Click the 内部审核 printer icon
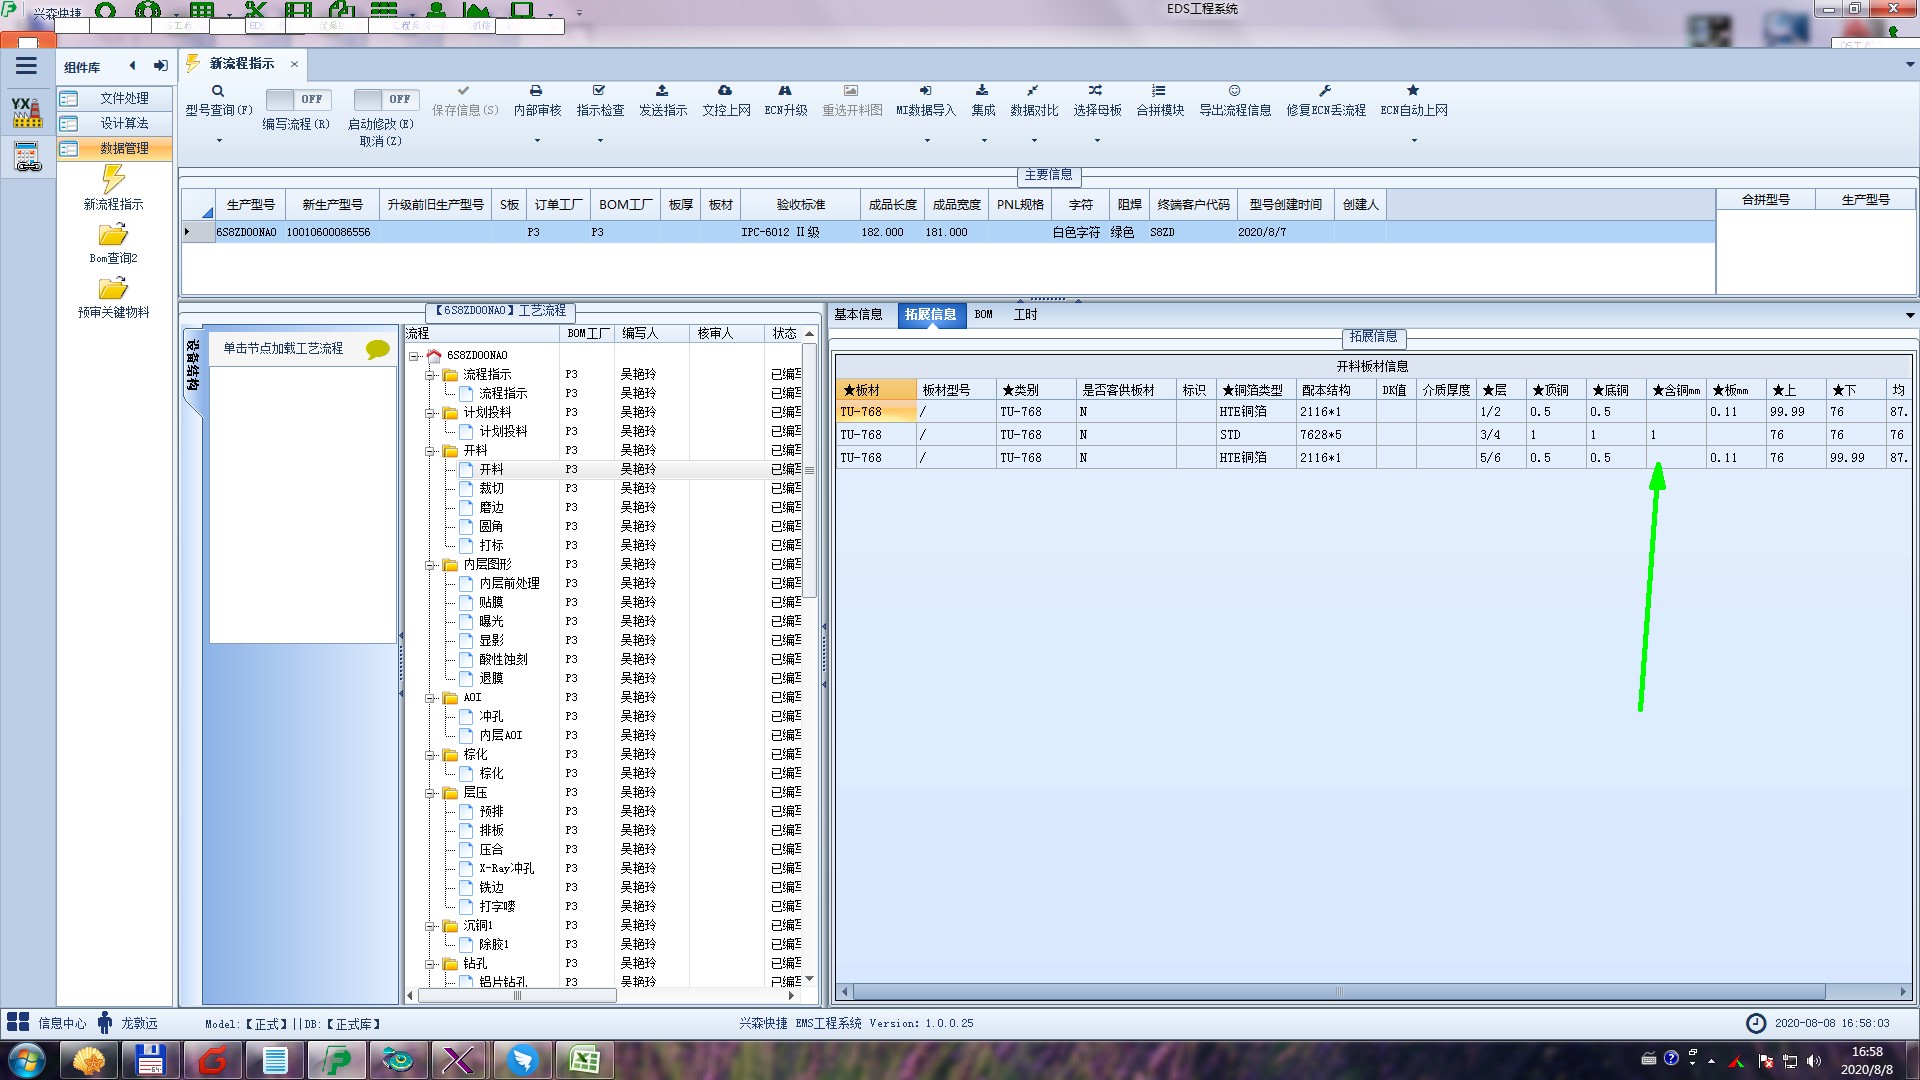Screen dimensions: 1920x1080 pyautogui.click(x=536, y=91)
